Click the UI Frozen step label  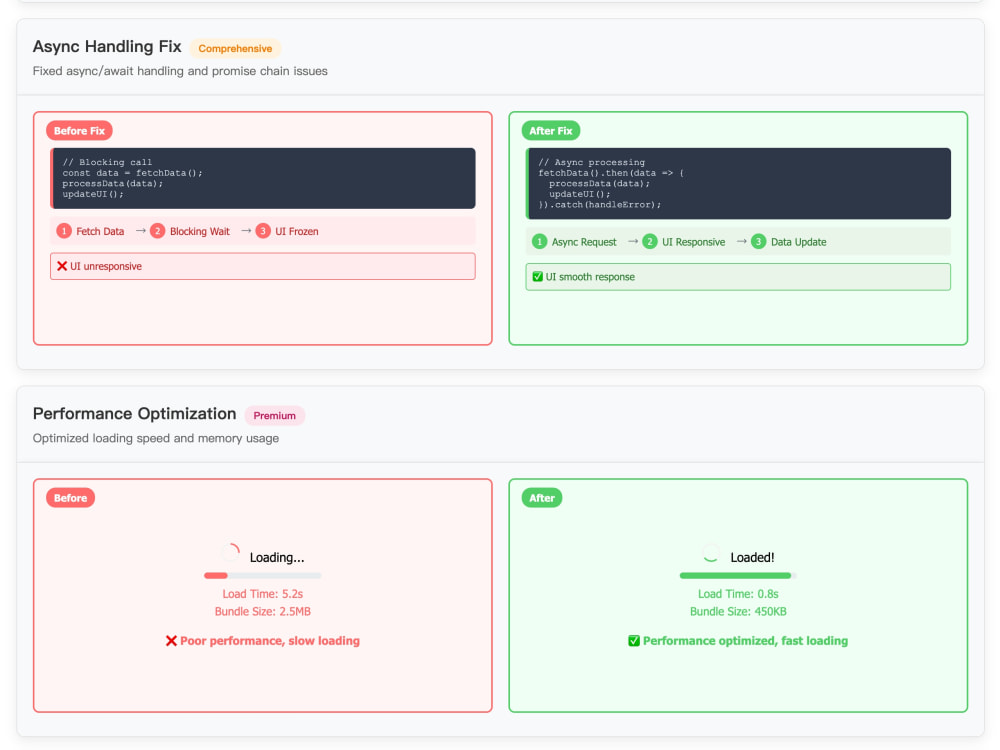[x=297, y=232]
